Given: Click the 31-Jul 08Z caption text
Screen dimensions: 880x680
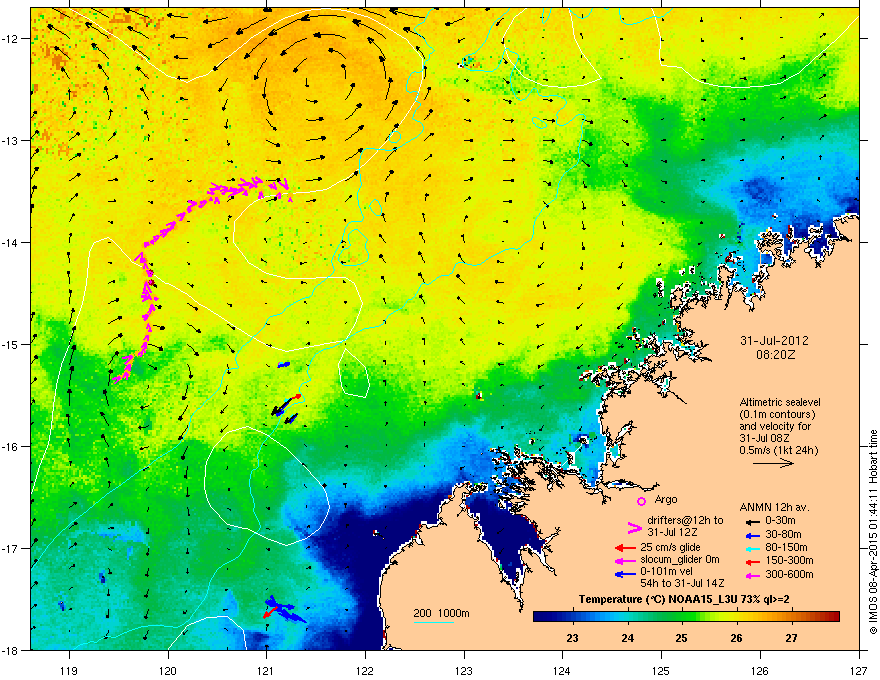Looking at the screenshot, I should [x=766, y=438].
